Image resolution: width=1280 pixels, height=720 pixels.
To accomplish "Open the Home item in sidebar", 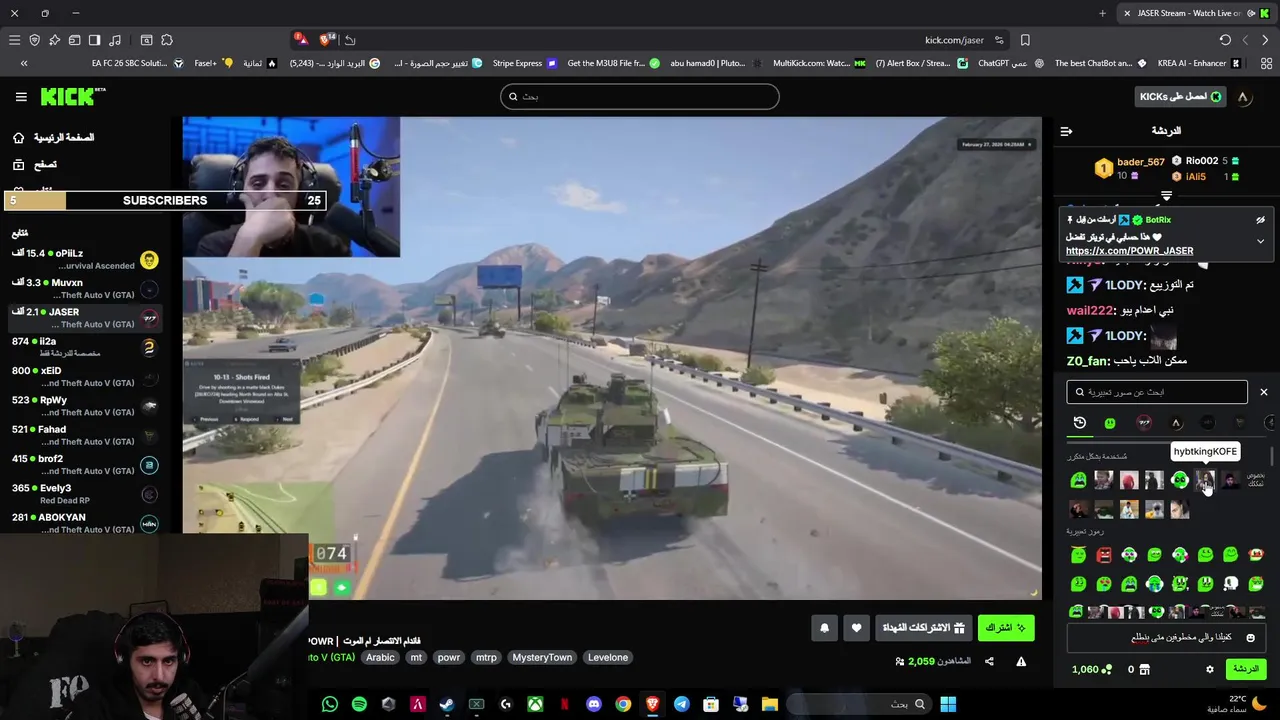I will tap(53, 137).
